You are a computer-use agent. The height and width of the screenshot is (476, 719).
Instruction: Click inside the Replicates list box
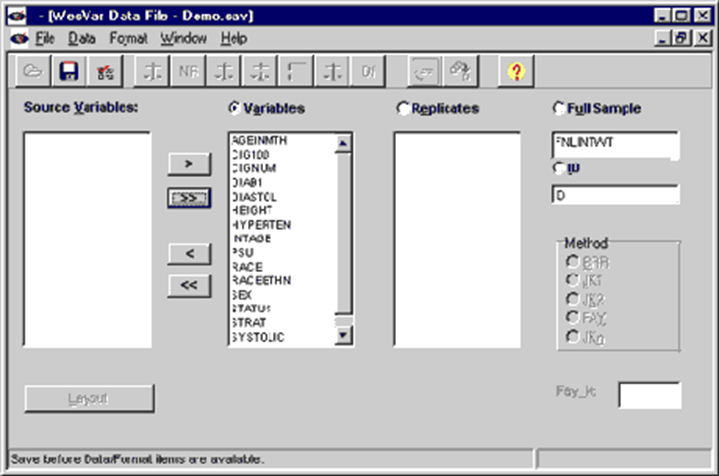coord(457,239)
